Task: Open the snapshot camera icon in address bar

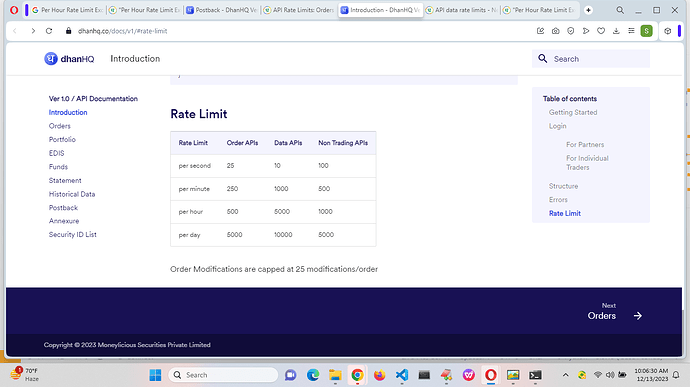Action: [555, 31]
